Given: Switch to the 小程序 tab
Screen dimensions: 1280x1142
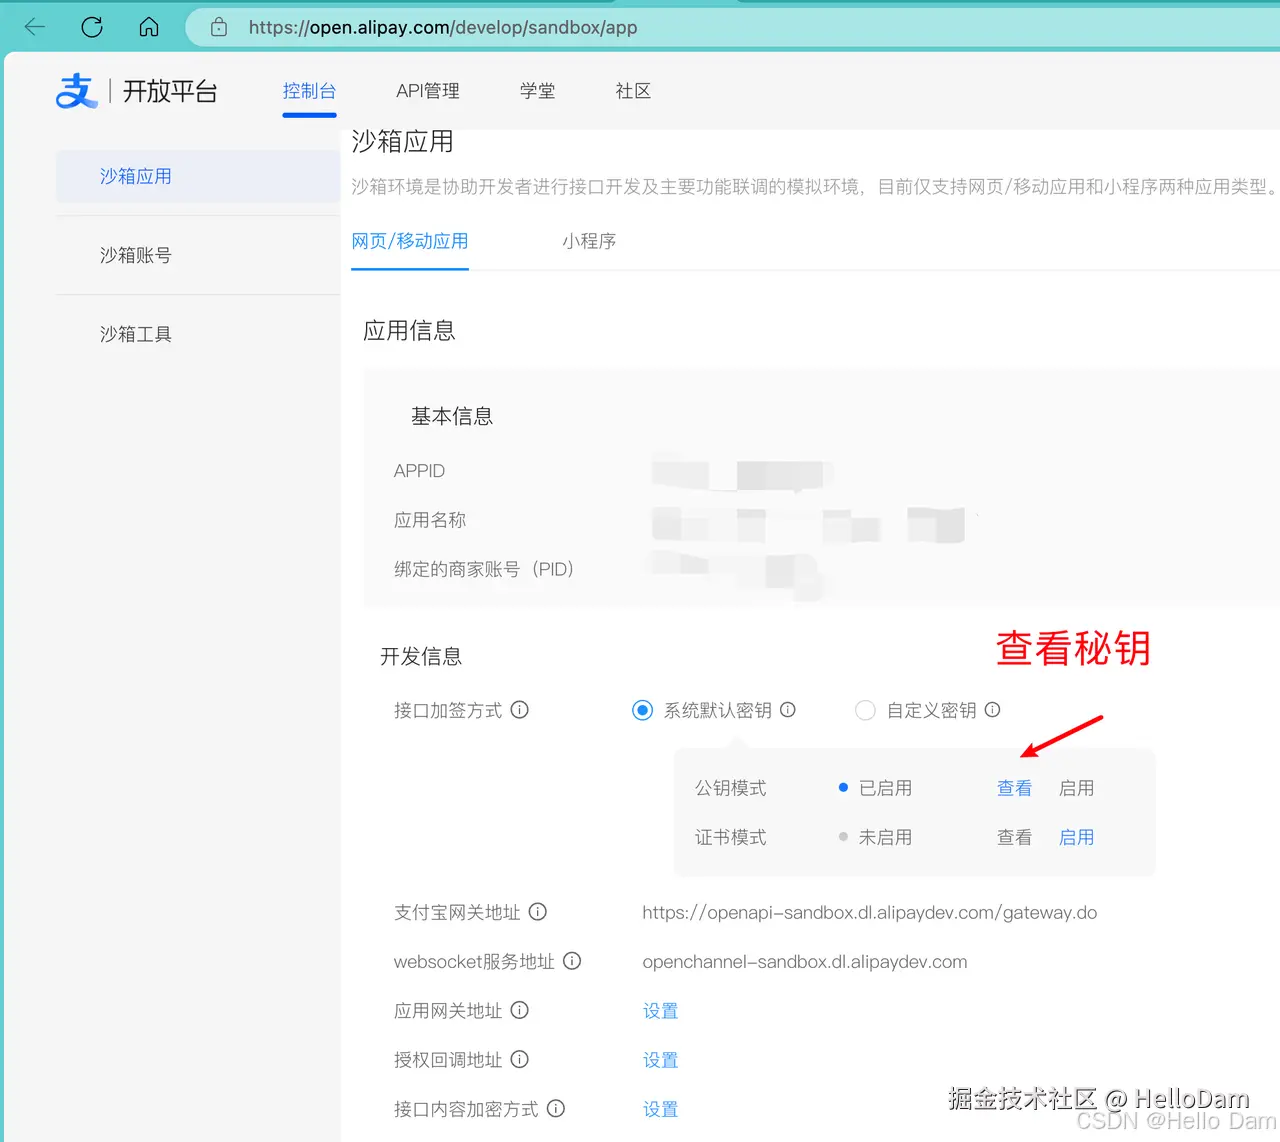Looking at the screenshot, I should [x=589, y=241].
